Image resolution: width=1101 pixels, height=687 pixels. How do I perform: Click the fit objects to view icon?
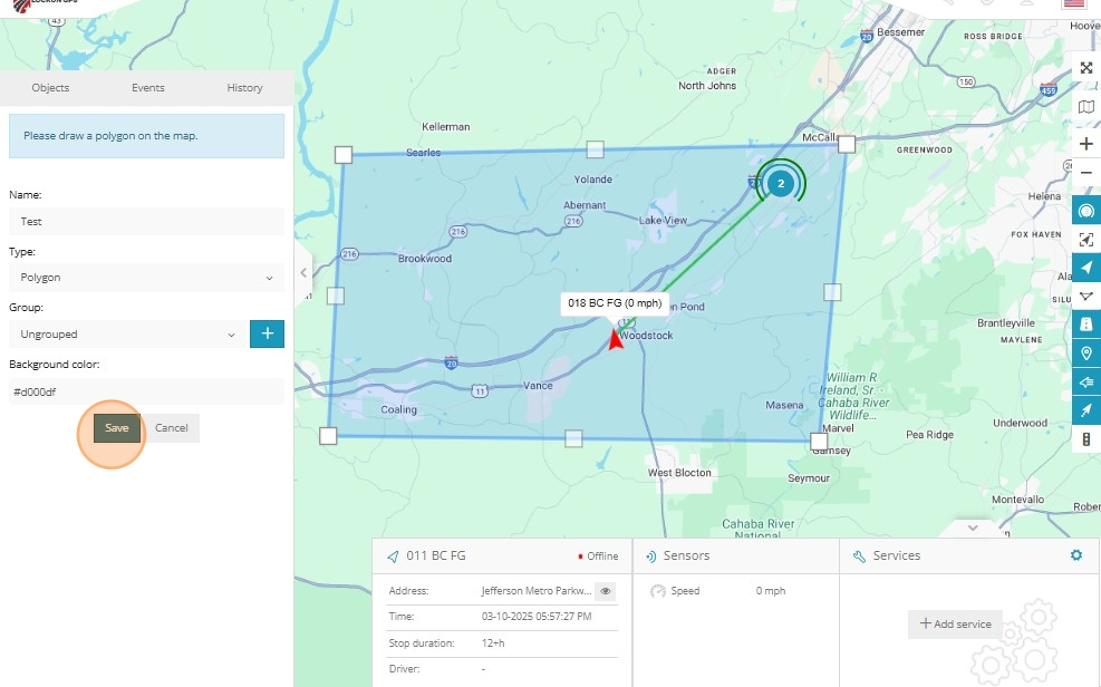[1086, 240]
